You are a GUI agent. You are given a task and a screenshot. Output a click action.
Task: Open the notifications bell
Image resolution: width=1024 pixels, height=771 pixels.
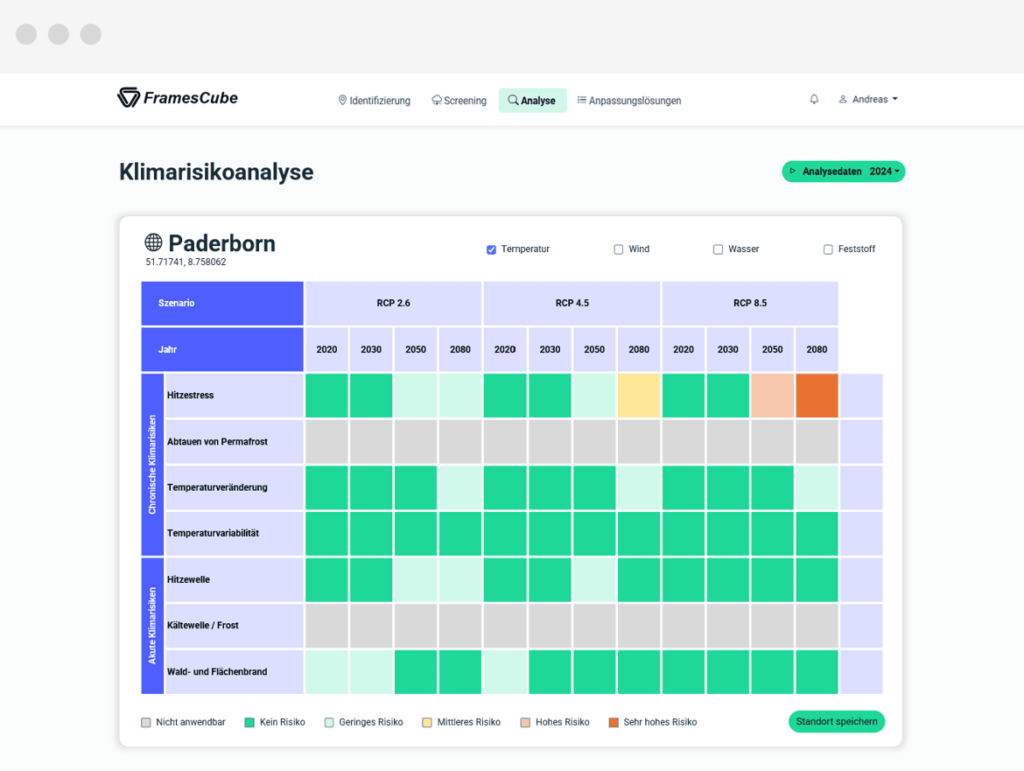point(814,99)
